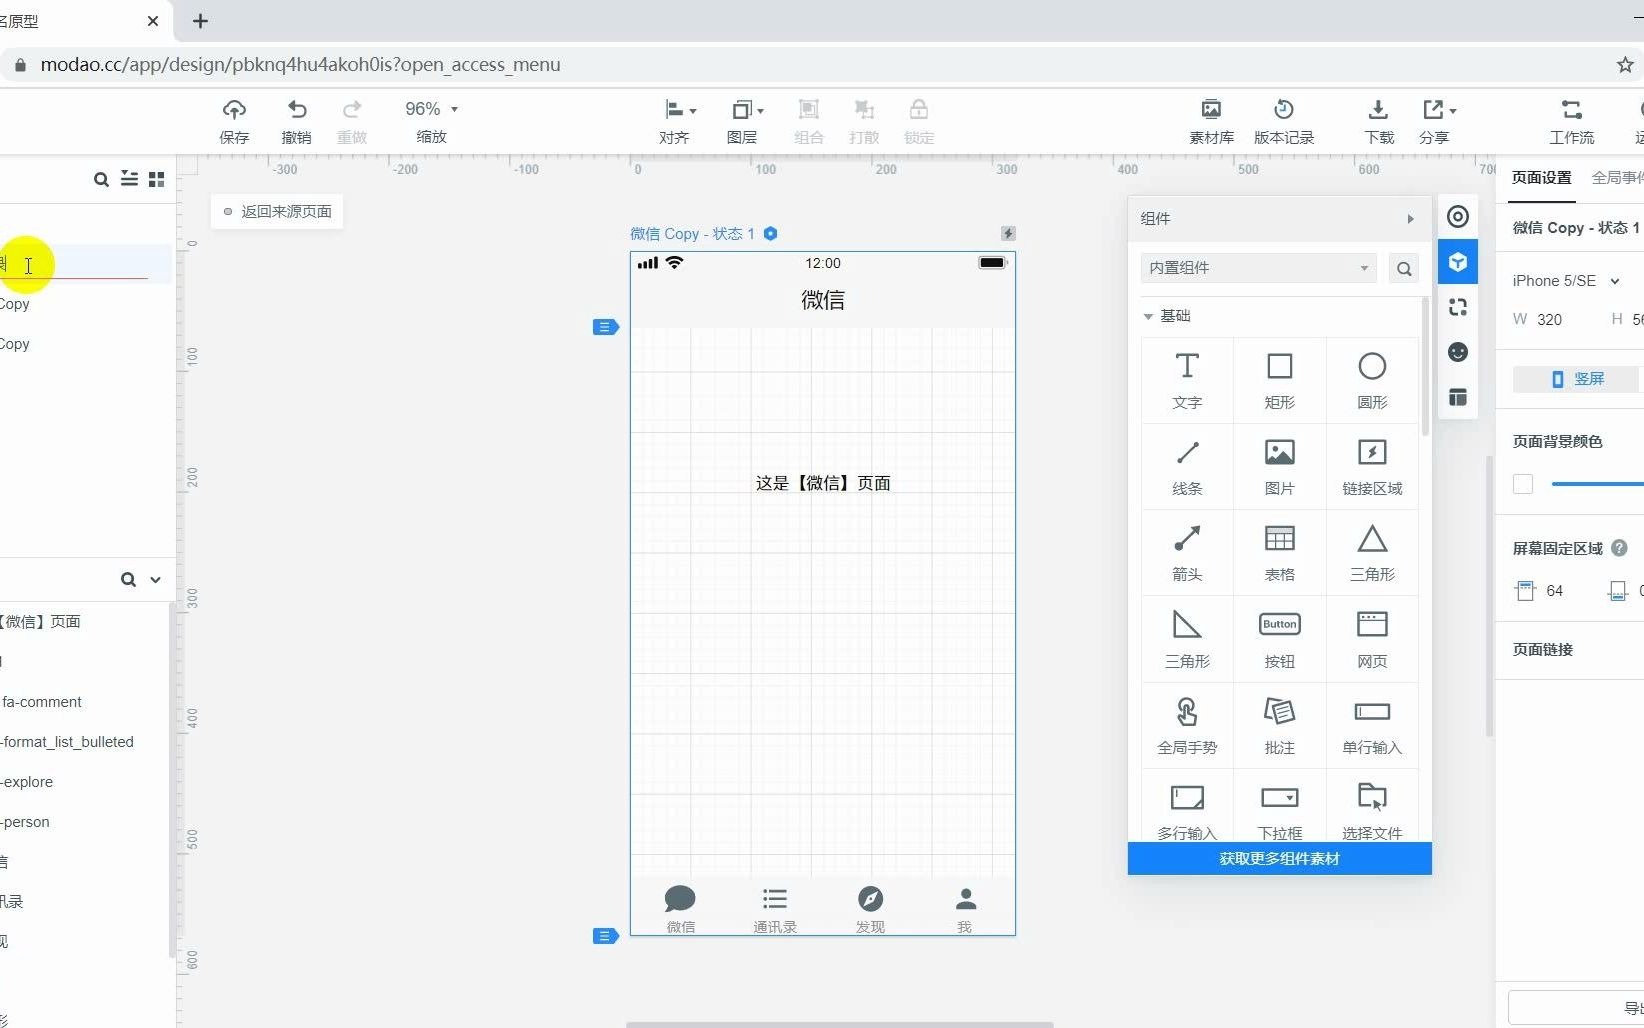The height and width of the screenshot is (1028, 1644).
Task: Toggle portrait orientation (竖屏) button
Action: (x=1577, y=379)
